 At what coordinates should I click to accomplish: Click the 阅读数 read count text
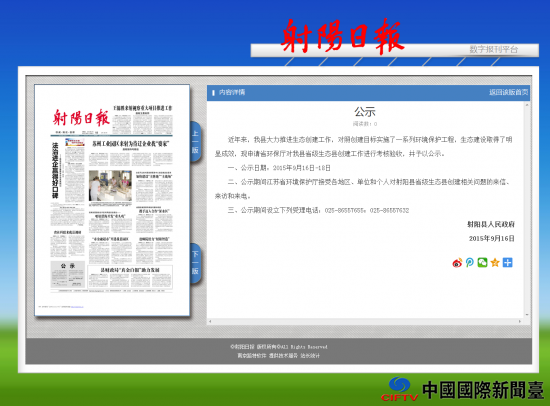tap(365, 124)
